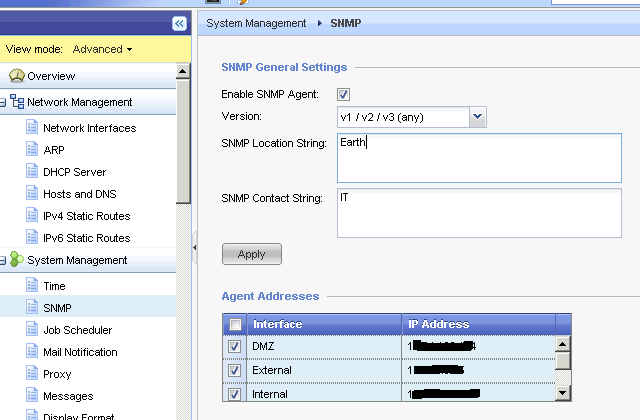Viewport: 640px width, 420px height.
Task: Select the DMZ interface name cell
Action: click(x=324, y=347)
